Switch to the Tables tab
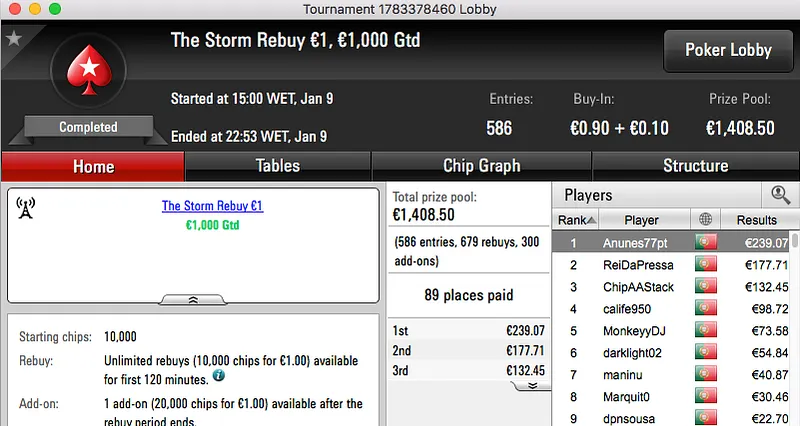This screenshot has width=800, height=426. [x=277, y=166]
